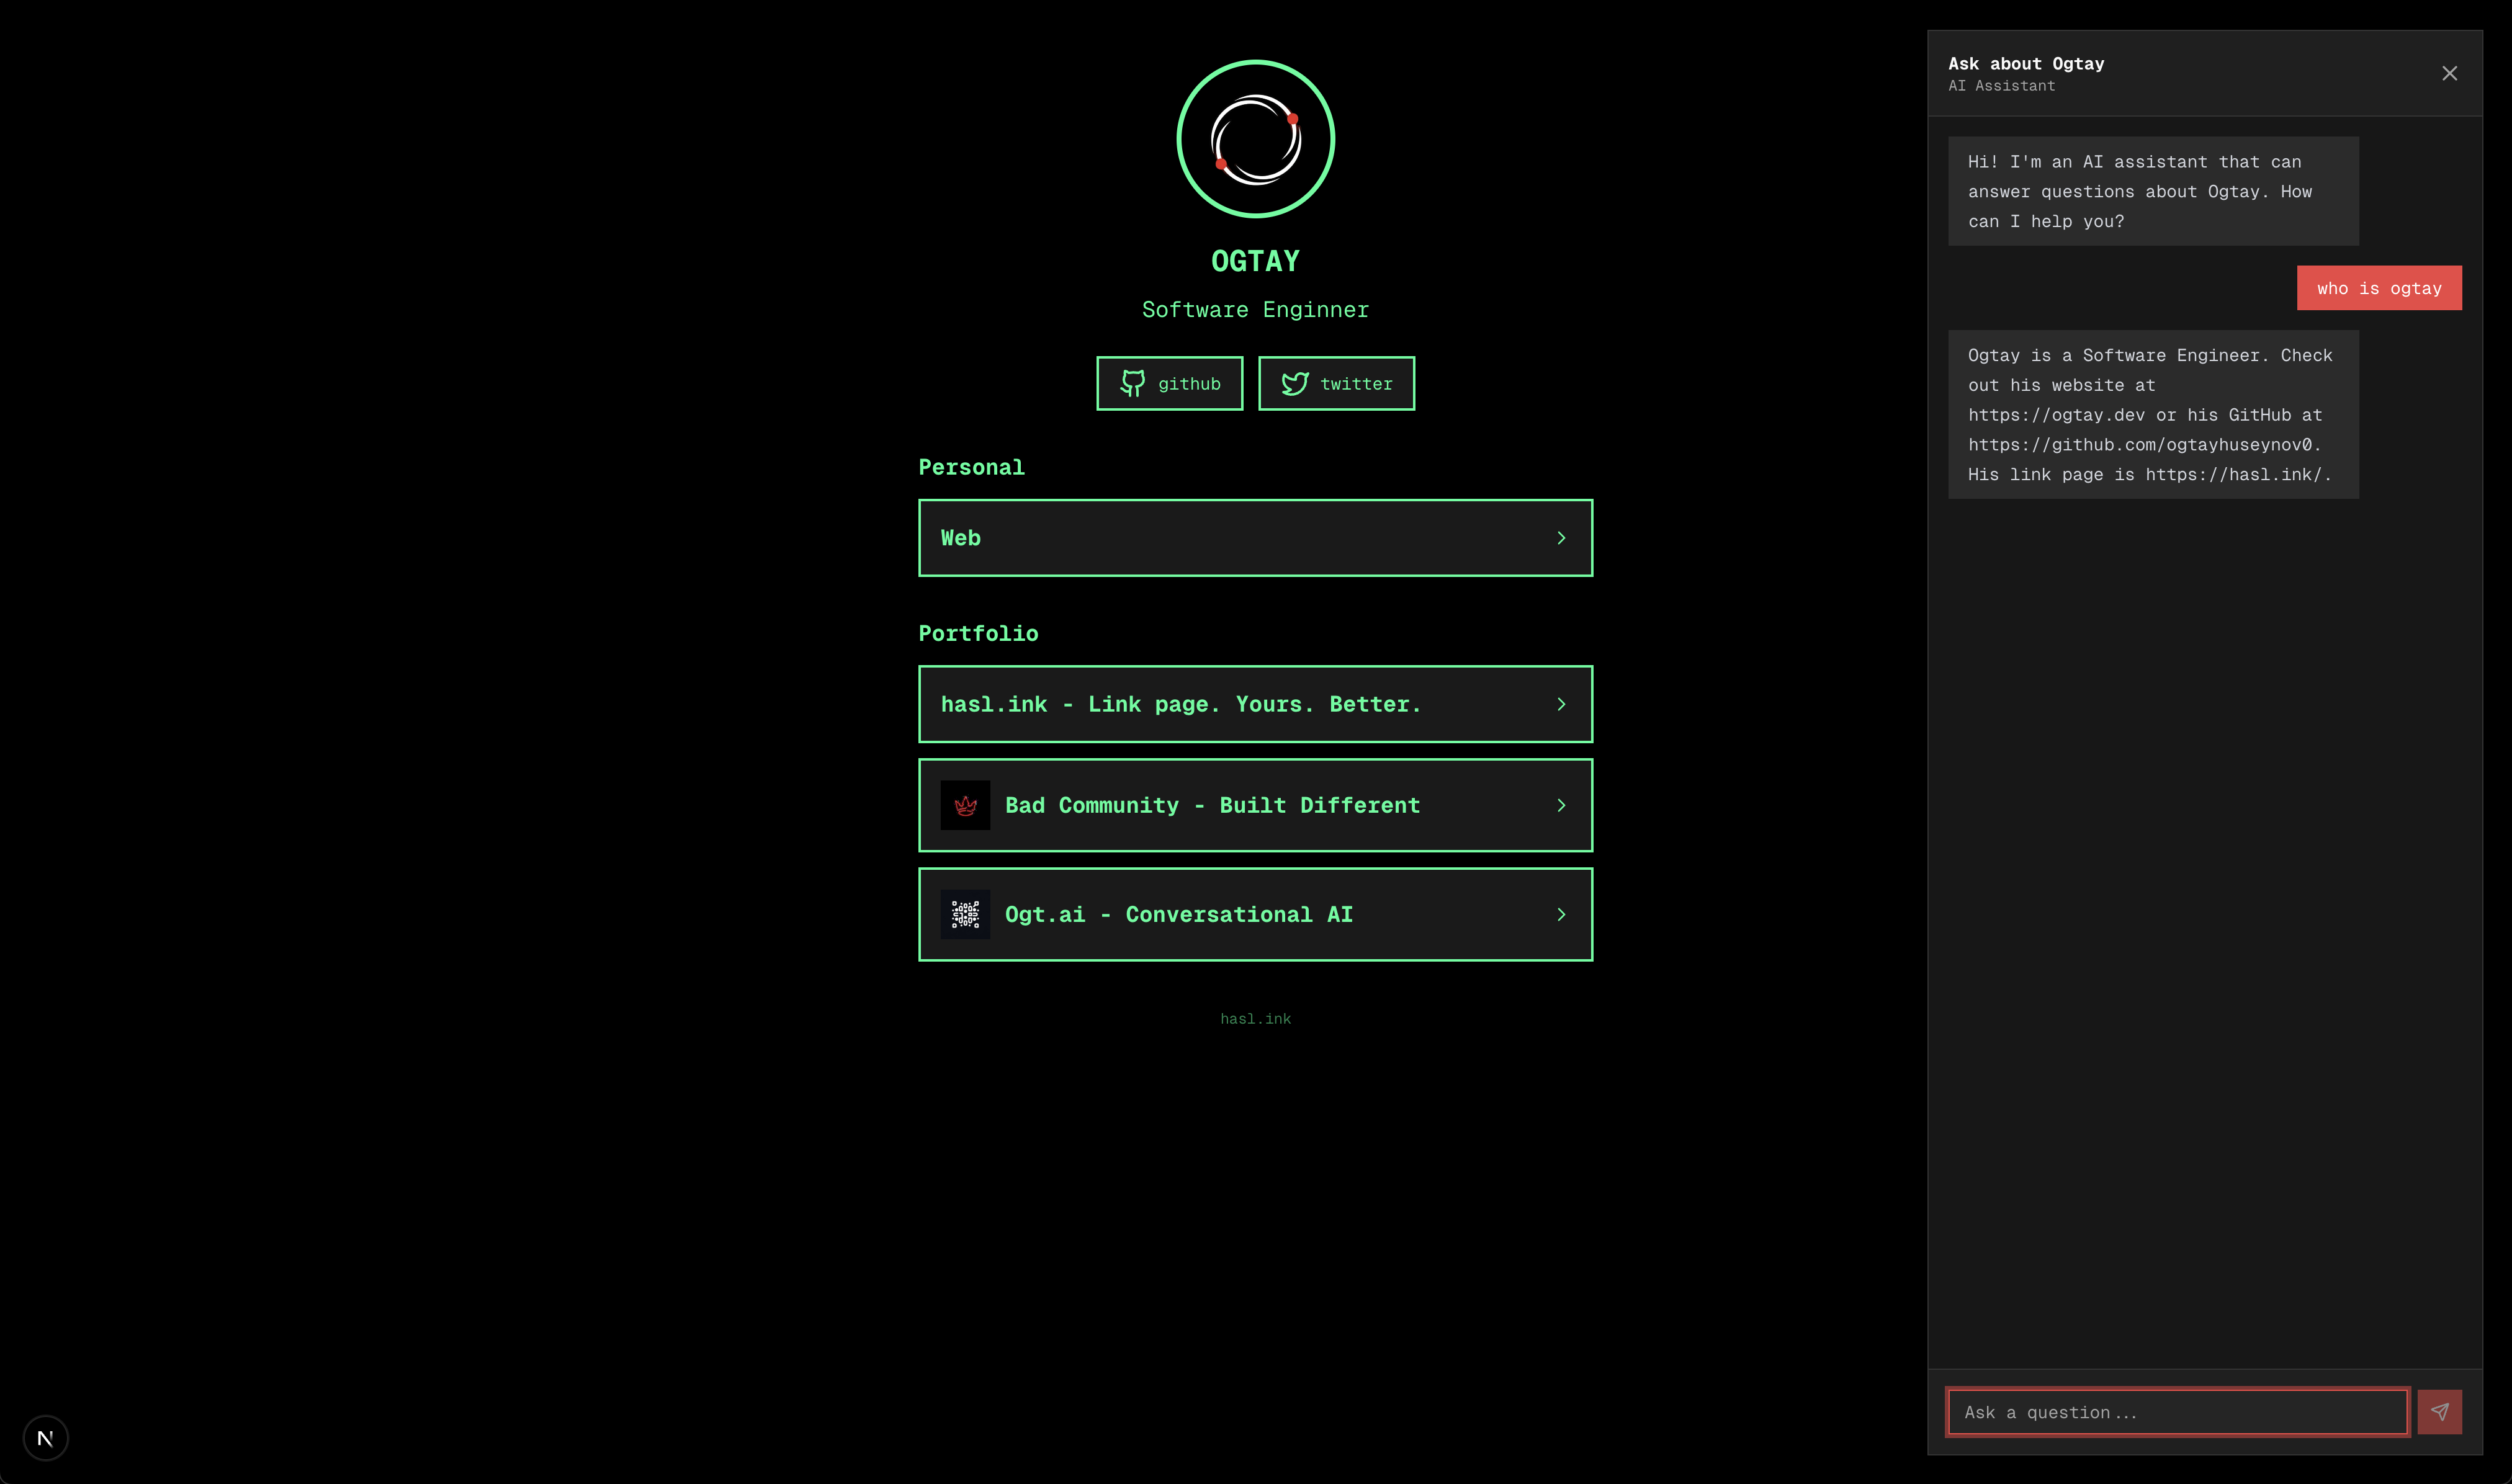Click the send message paper plane icon
The image size is (2512, 1484).
(x=2440, y=1412)
